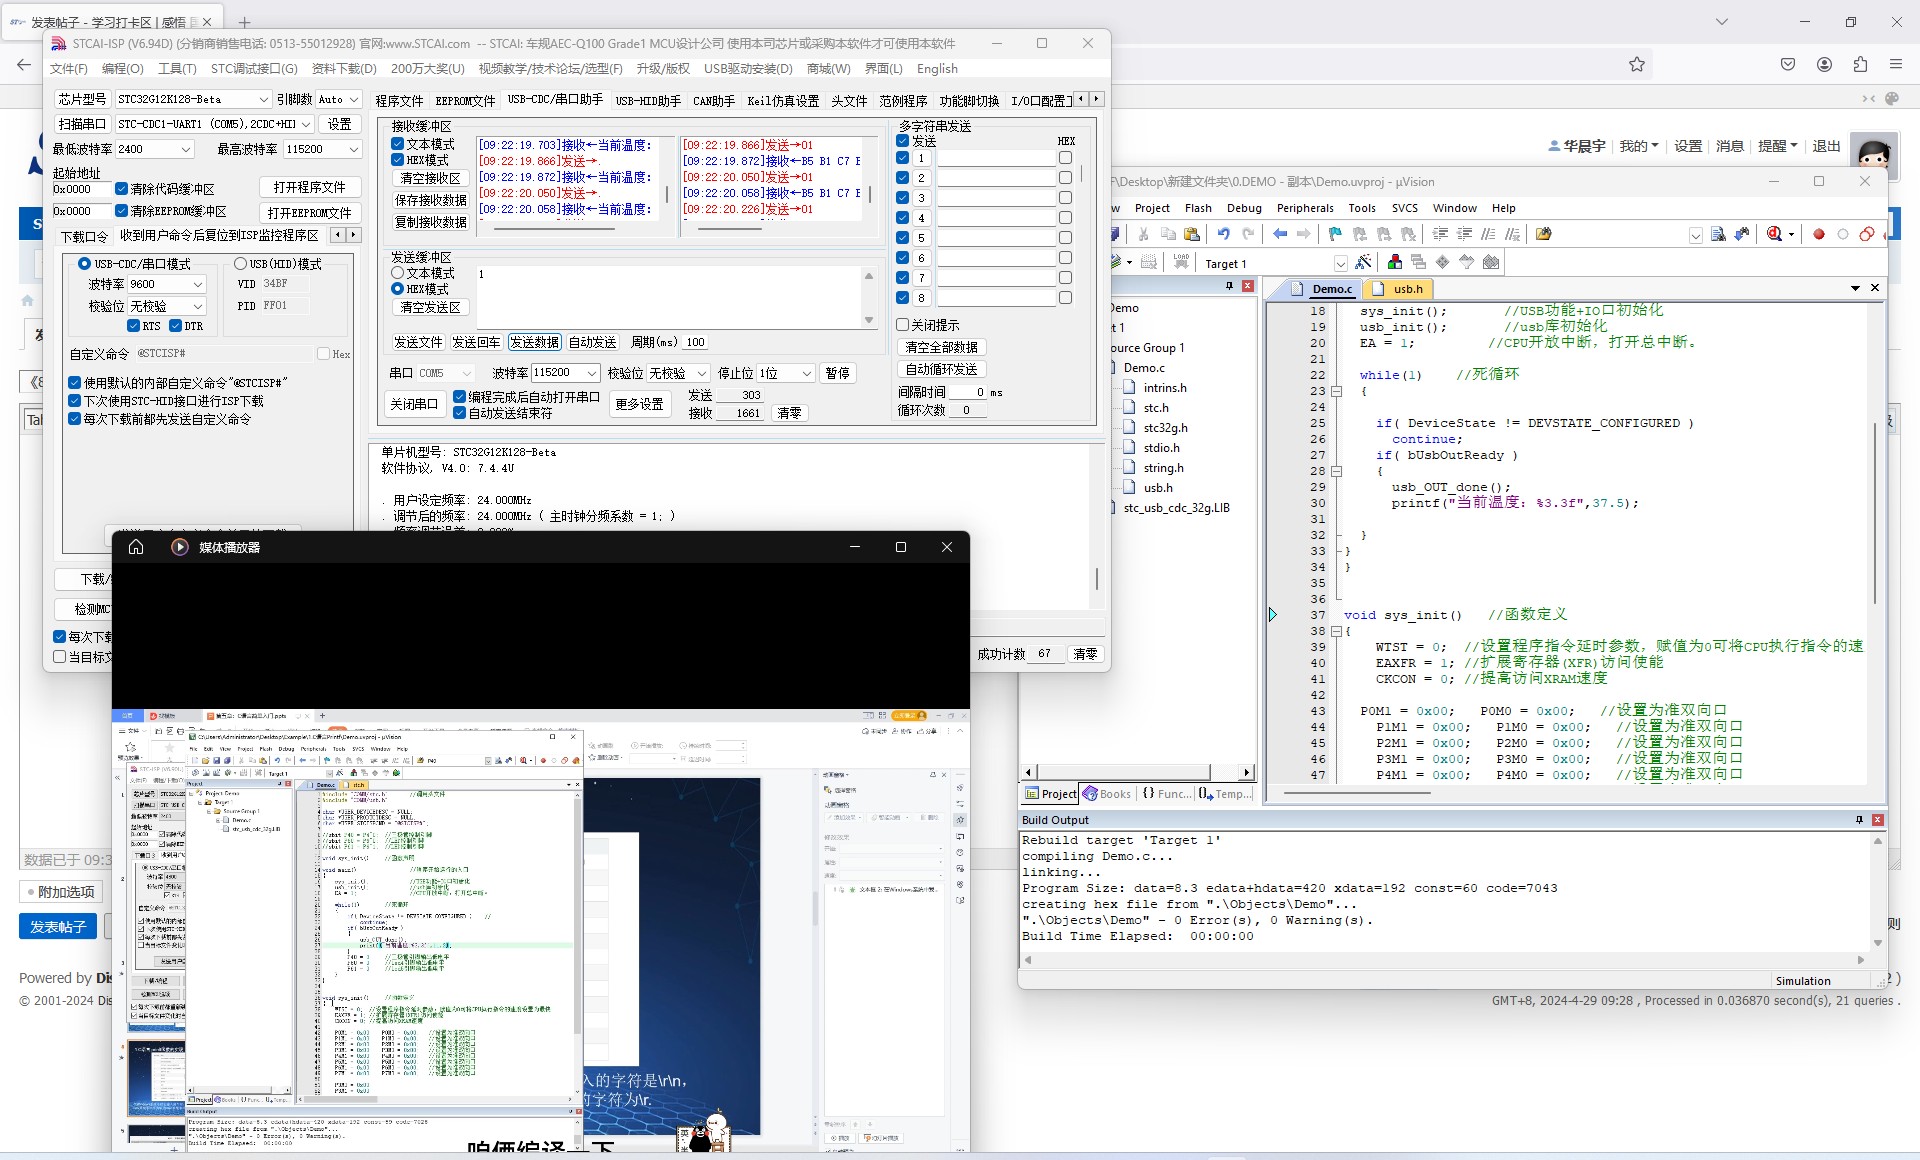This screenshot has width=1920, height=1160.
Task: Select USB(HID)模式 radio button
Action: [x=240, y=264]
